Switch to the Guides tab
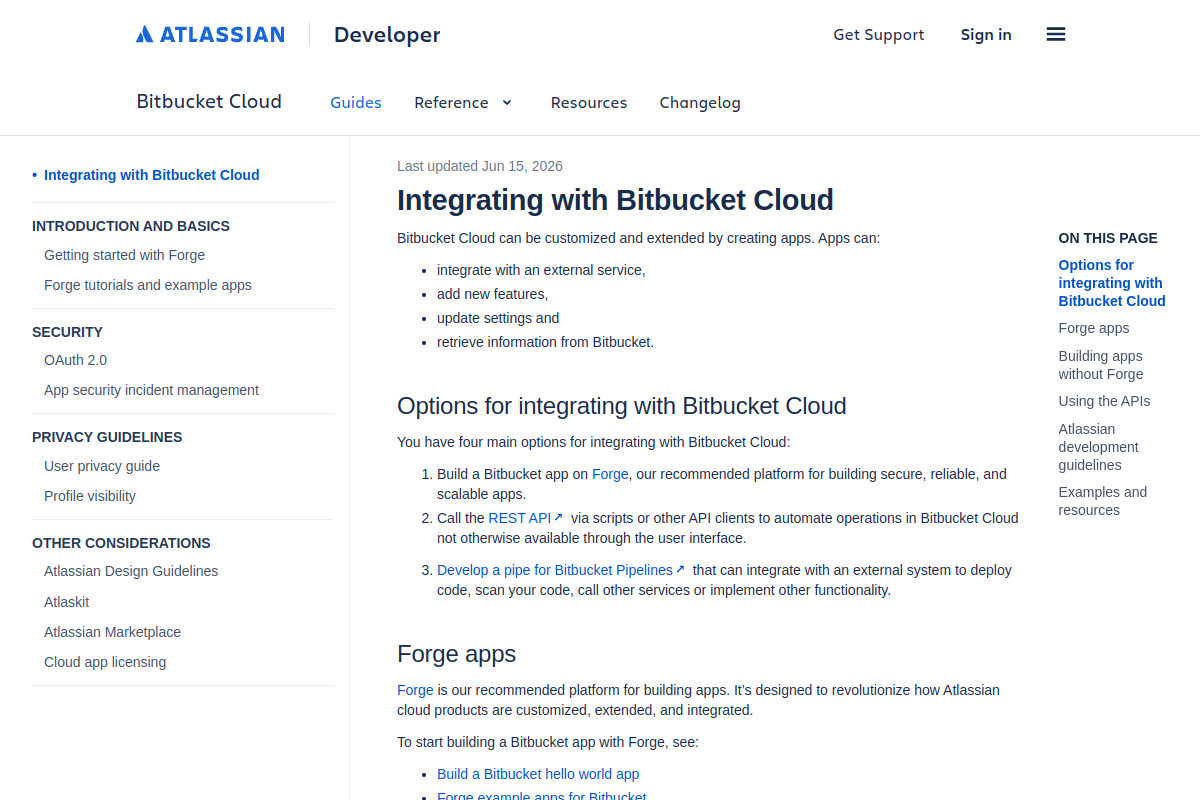The width and height of the screenshot is (1200, 800). 356,102
